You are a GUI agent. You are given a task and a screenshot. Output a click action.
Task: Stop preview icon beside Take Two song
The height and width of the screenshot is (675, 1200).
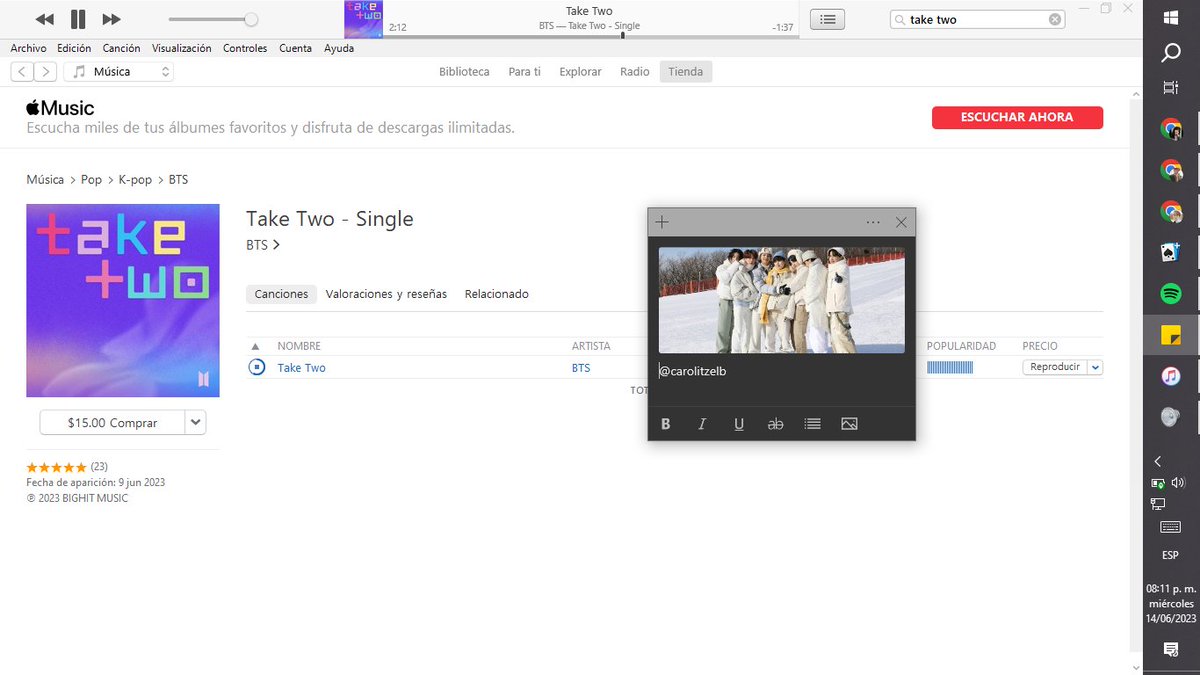(x=256, y=367)
